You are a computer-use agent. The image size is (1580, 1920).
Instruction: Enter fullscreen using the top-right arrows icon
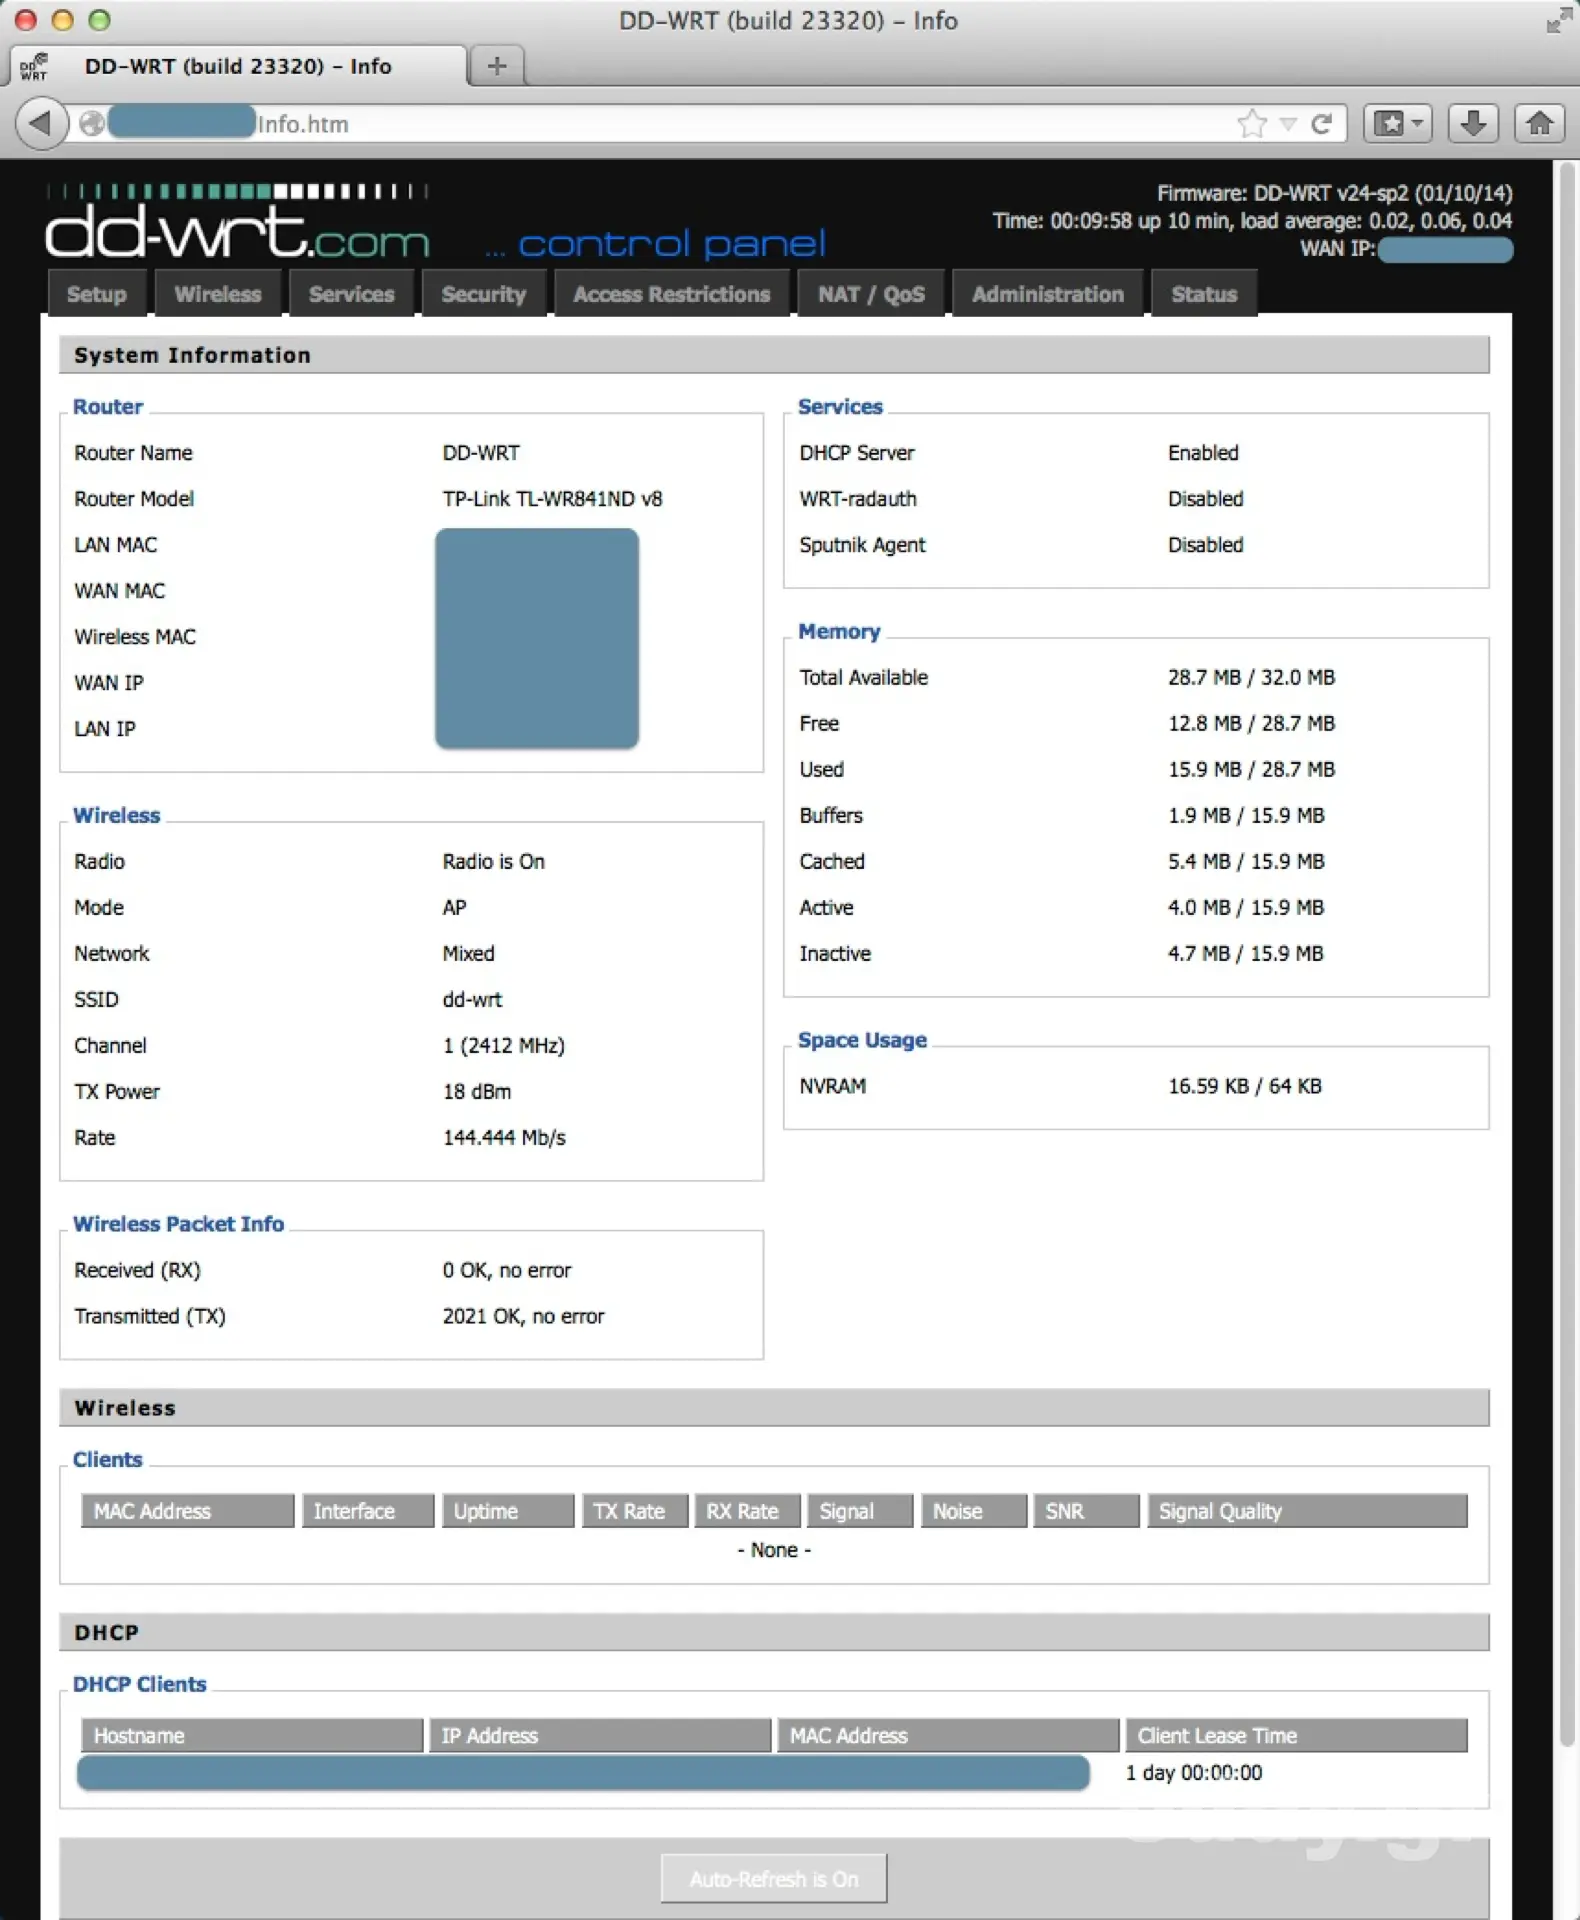pyautogui.click(x=1557, y=21)
